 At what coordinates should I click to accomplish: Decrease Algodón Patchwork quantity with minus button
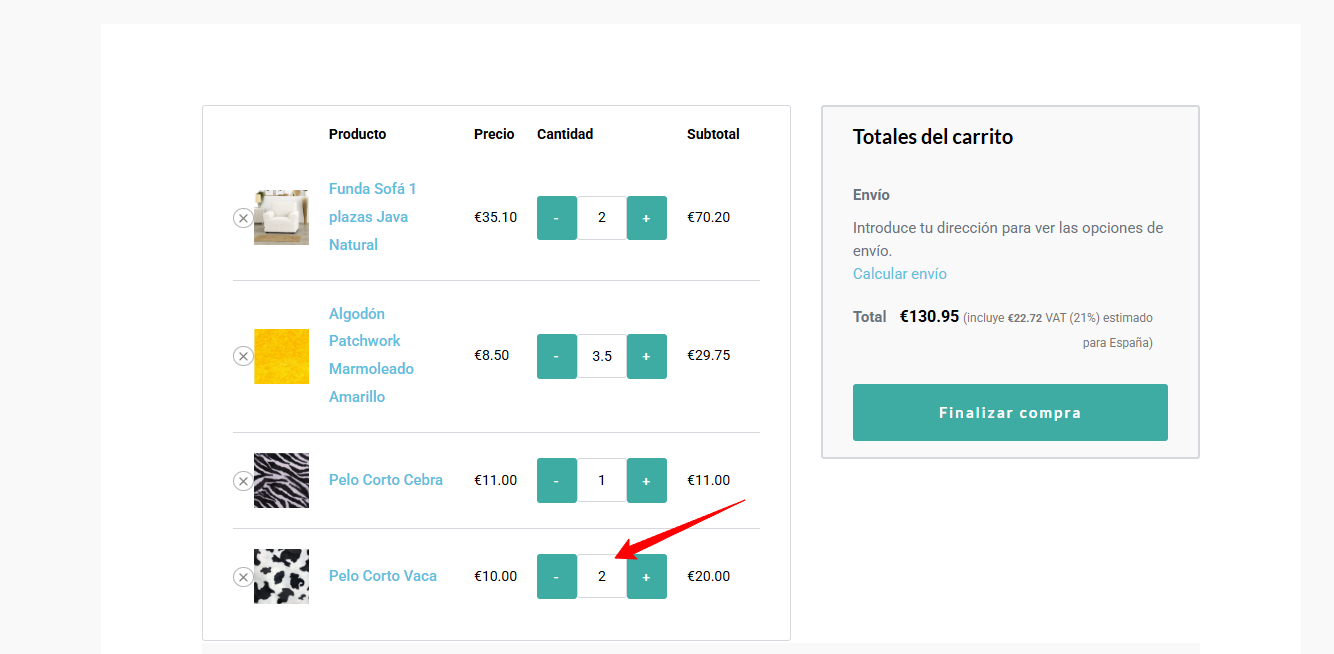click(x=557, y=356)
